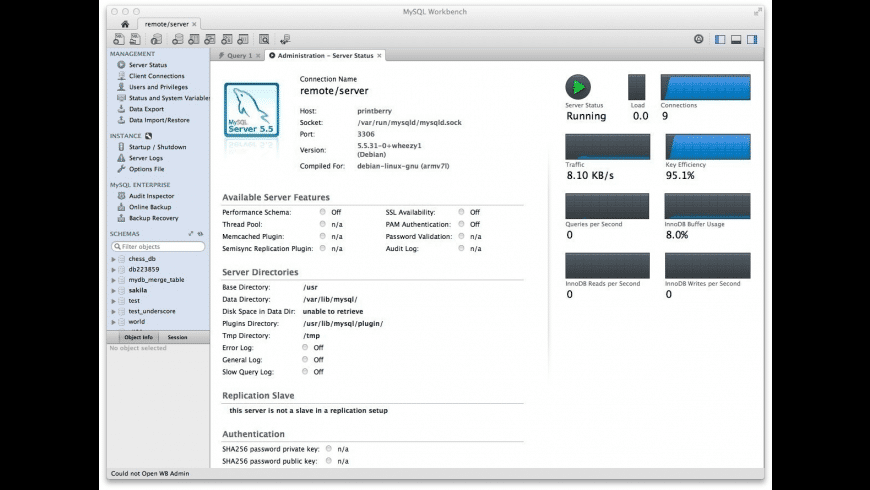The image size is (870, 490).
Task: Select the sakila schema name
Action: 138,290
